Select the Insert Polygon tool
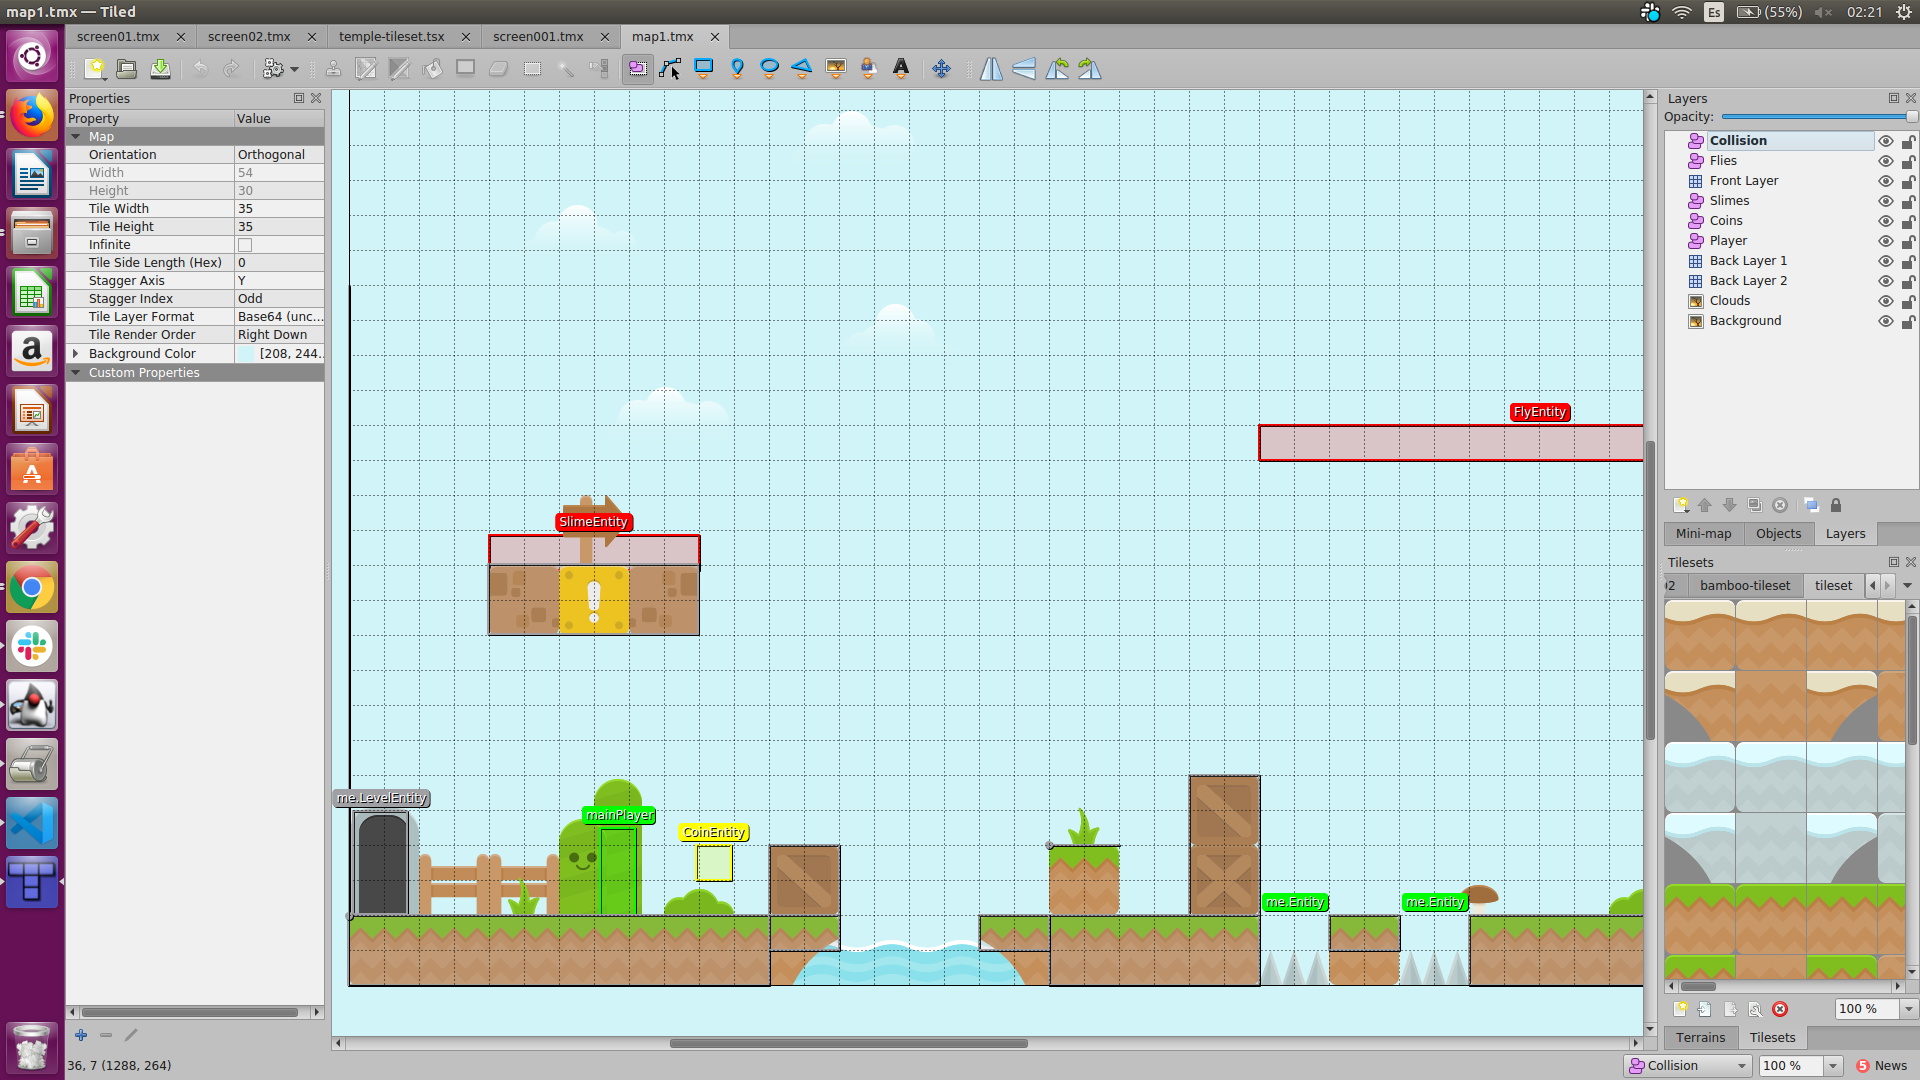Image resolution: width=1920 pixels, height=1080 pixels. coord(803,68)
